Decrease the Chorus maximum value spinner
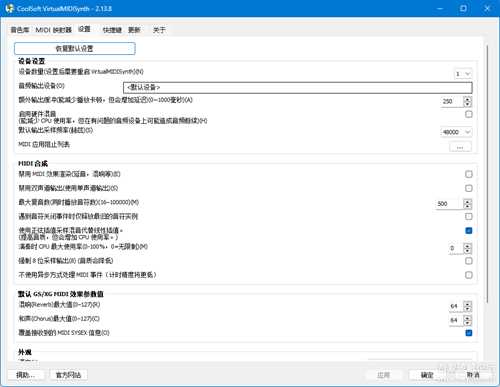Viewport: 500px width, 387px height. [468, 323]
